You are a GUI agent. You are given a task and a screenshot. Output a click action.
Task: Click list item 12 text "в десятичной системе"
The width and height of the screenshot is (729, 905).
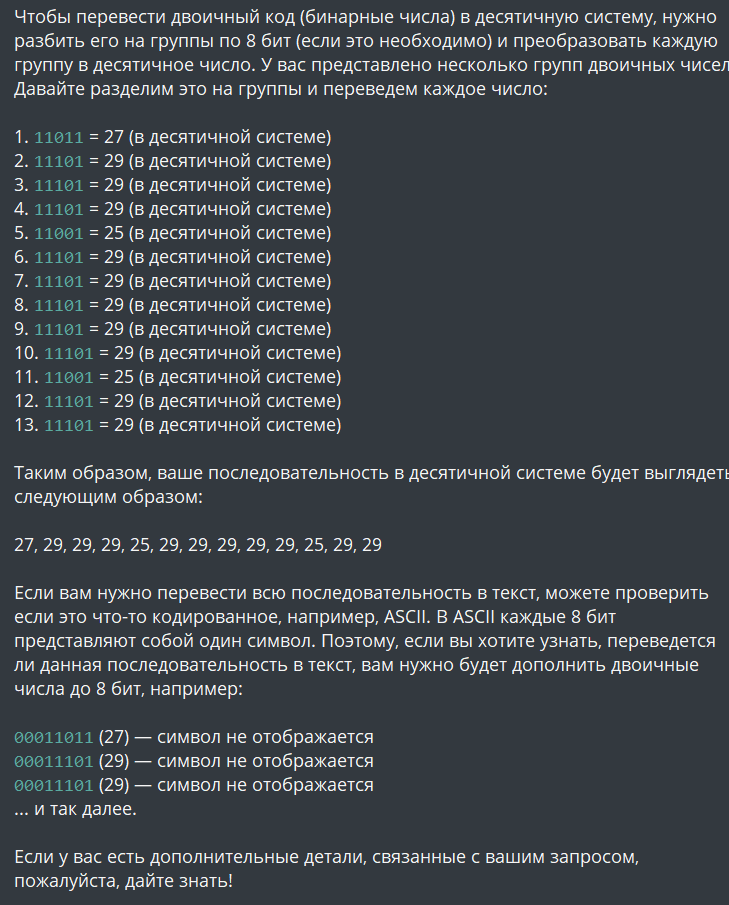pos(240,401)
